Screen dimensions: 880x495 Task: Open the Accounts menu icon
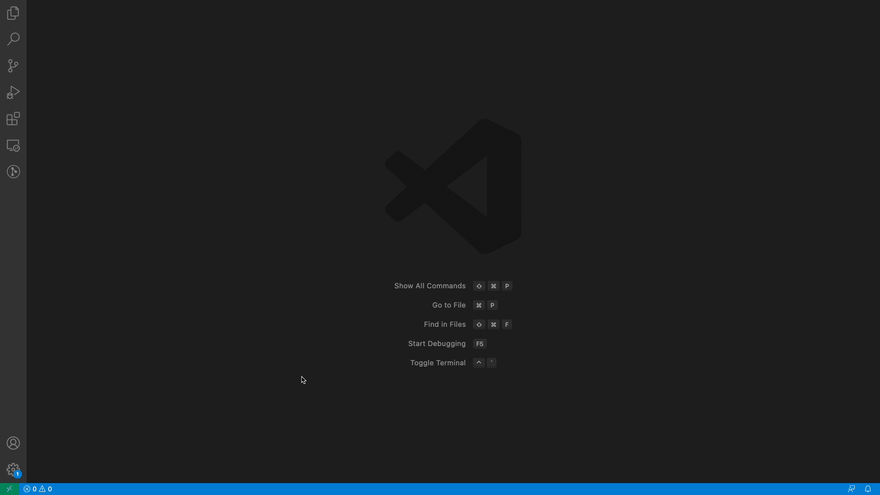(13, 443)
